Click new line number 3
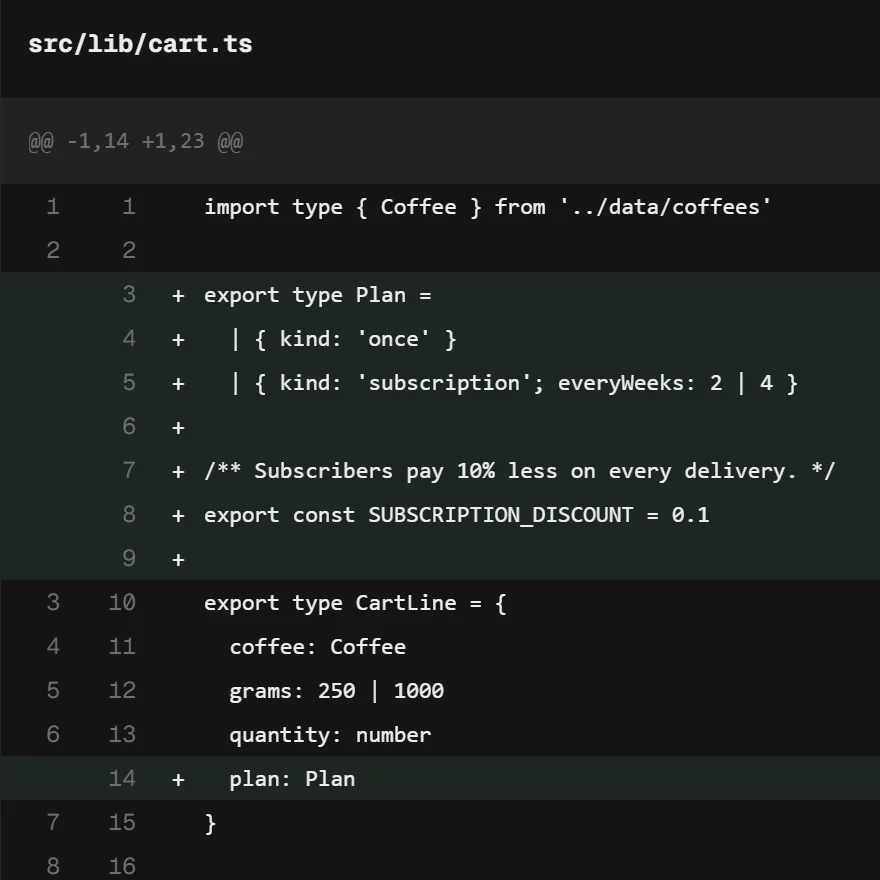880x880 pixels. 129,295
